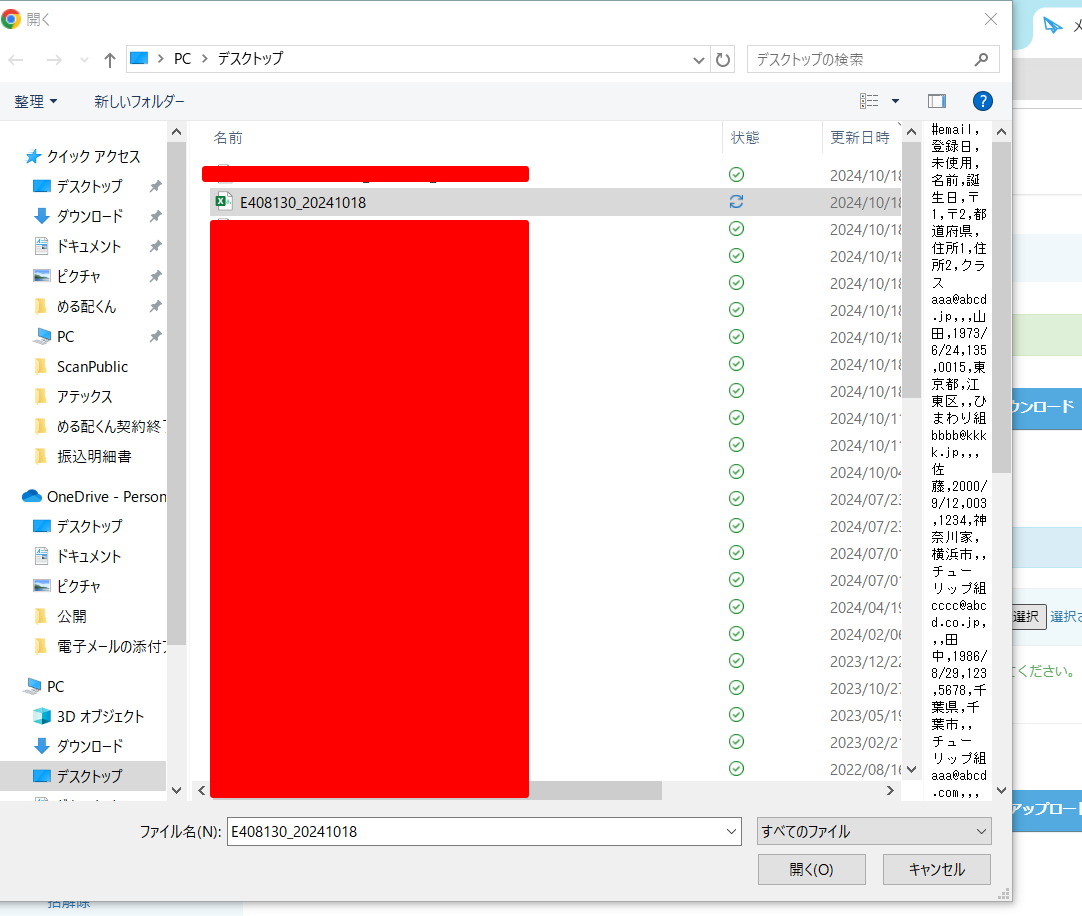The image size is (1082, 916).
Task: Expand address bar history dropdown
Action: pyautogui.click(x=698, y=60)
